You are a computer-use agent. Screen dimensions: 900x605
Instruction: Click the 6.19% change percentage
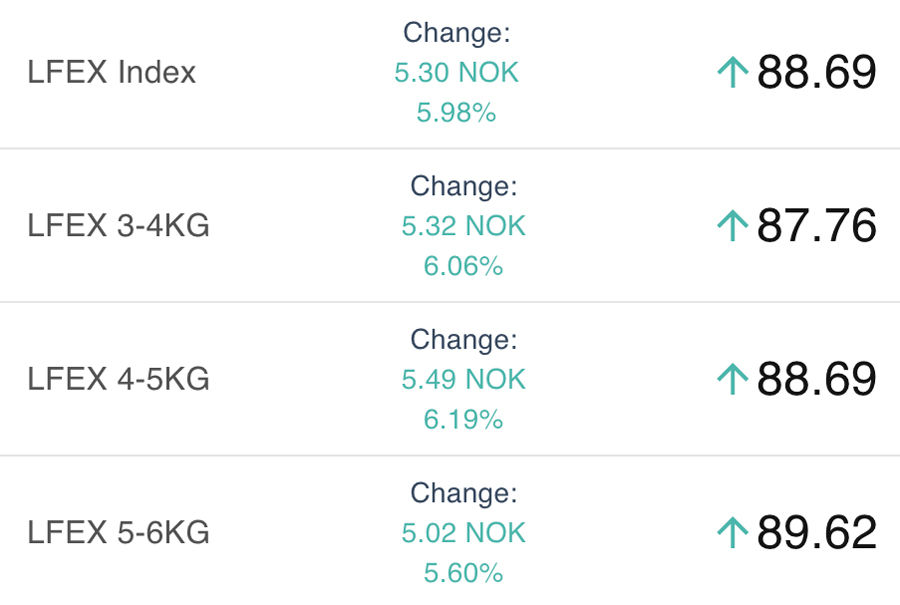point(463,420)
